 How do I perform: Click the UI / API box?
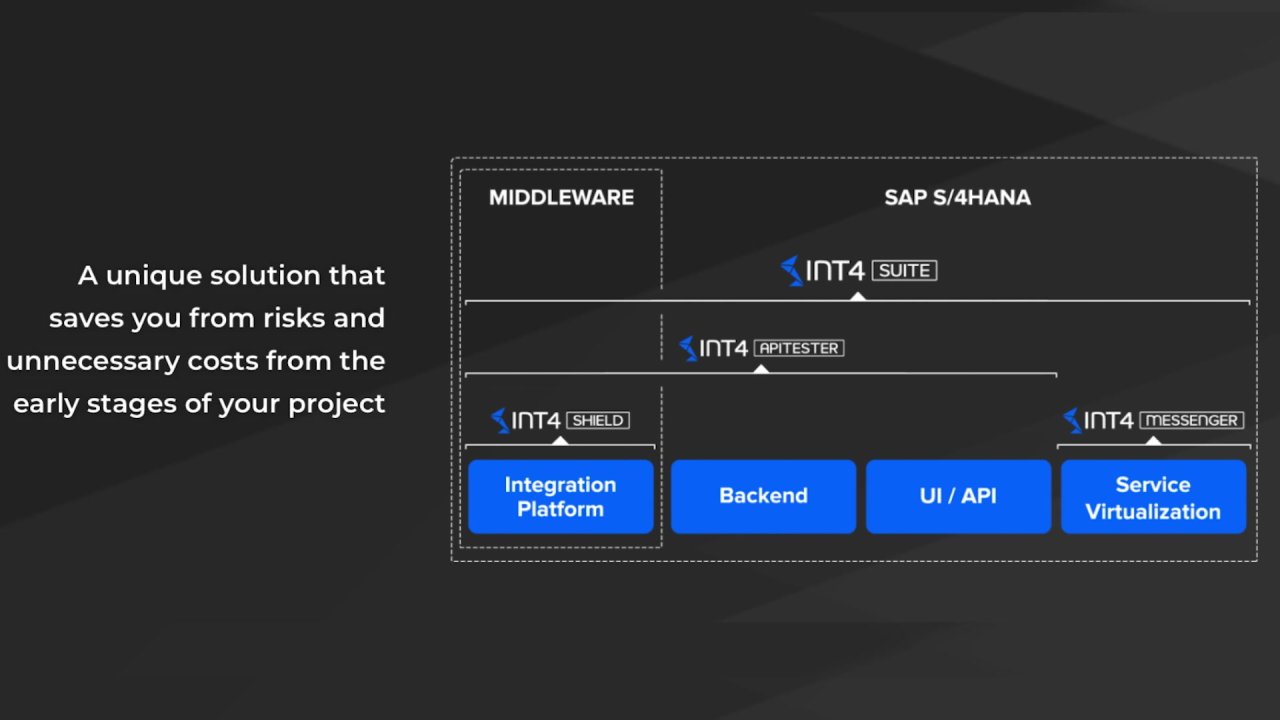click(x=958, y=496)
